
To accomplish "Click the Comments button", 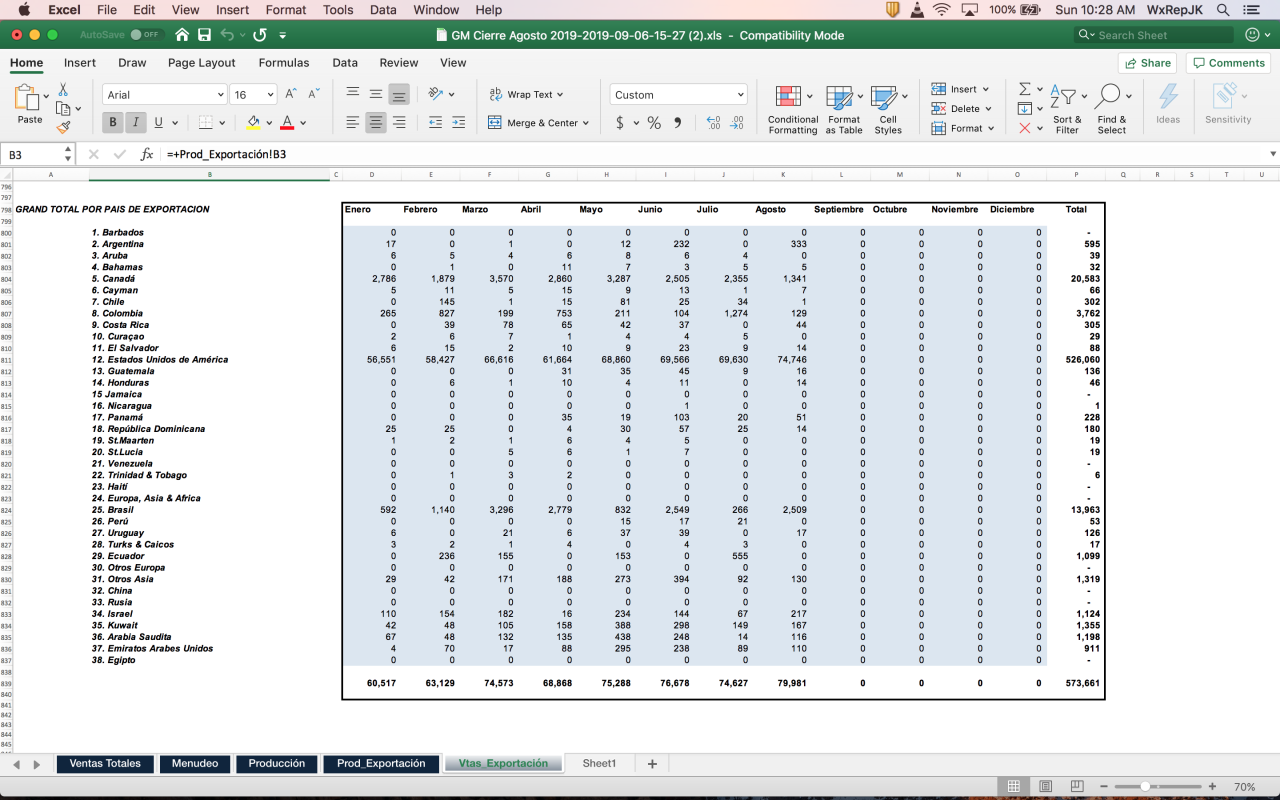I will (1228, 63).
